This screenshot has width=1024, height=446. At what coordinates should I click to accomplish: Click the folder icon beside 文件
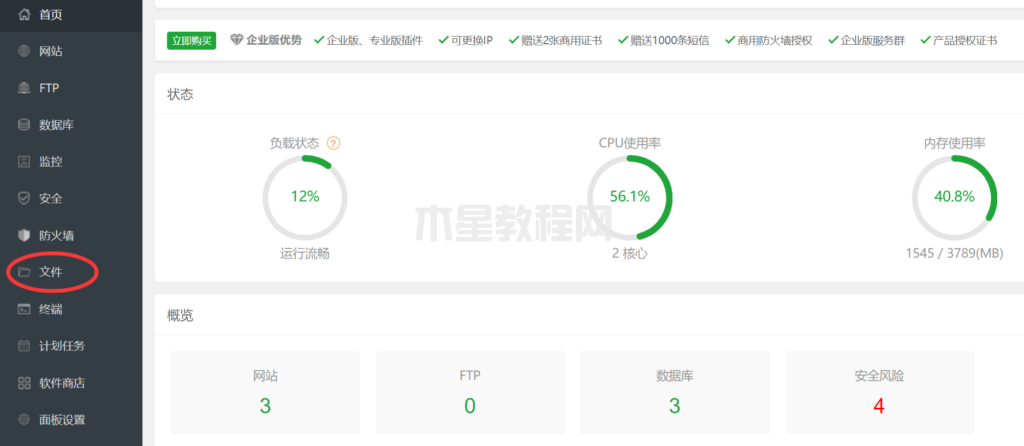pos(24,272)
